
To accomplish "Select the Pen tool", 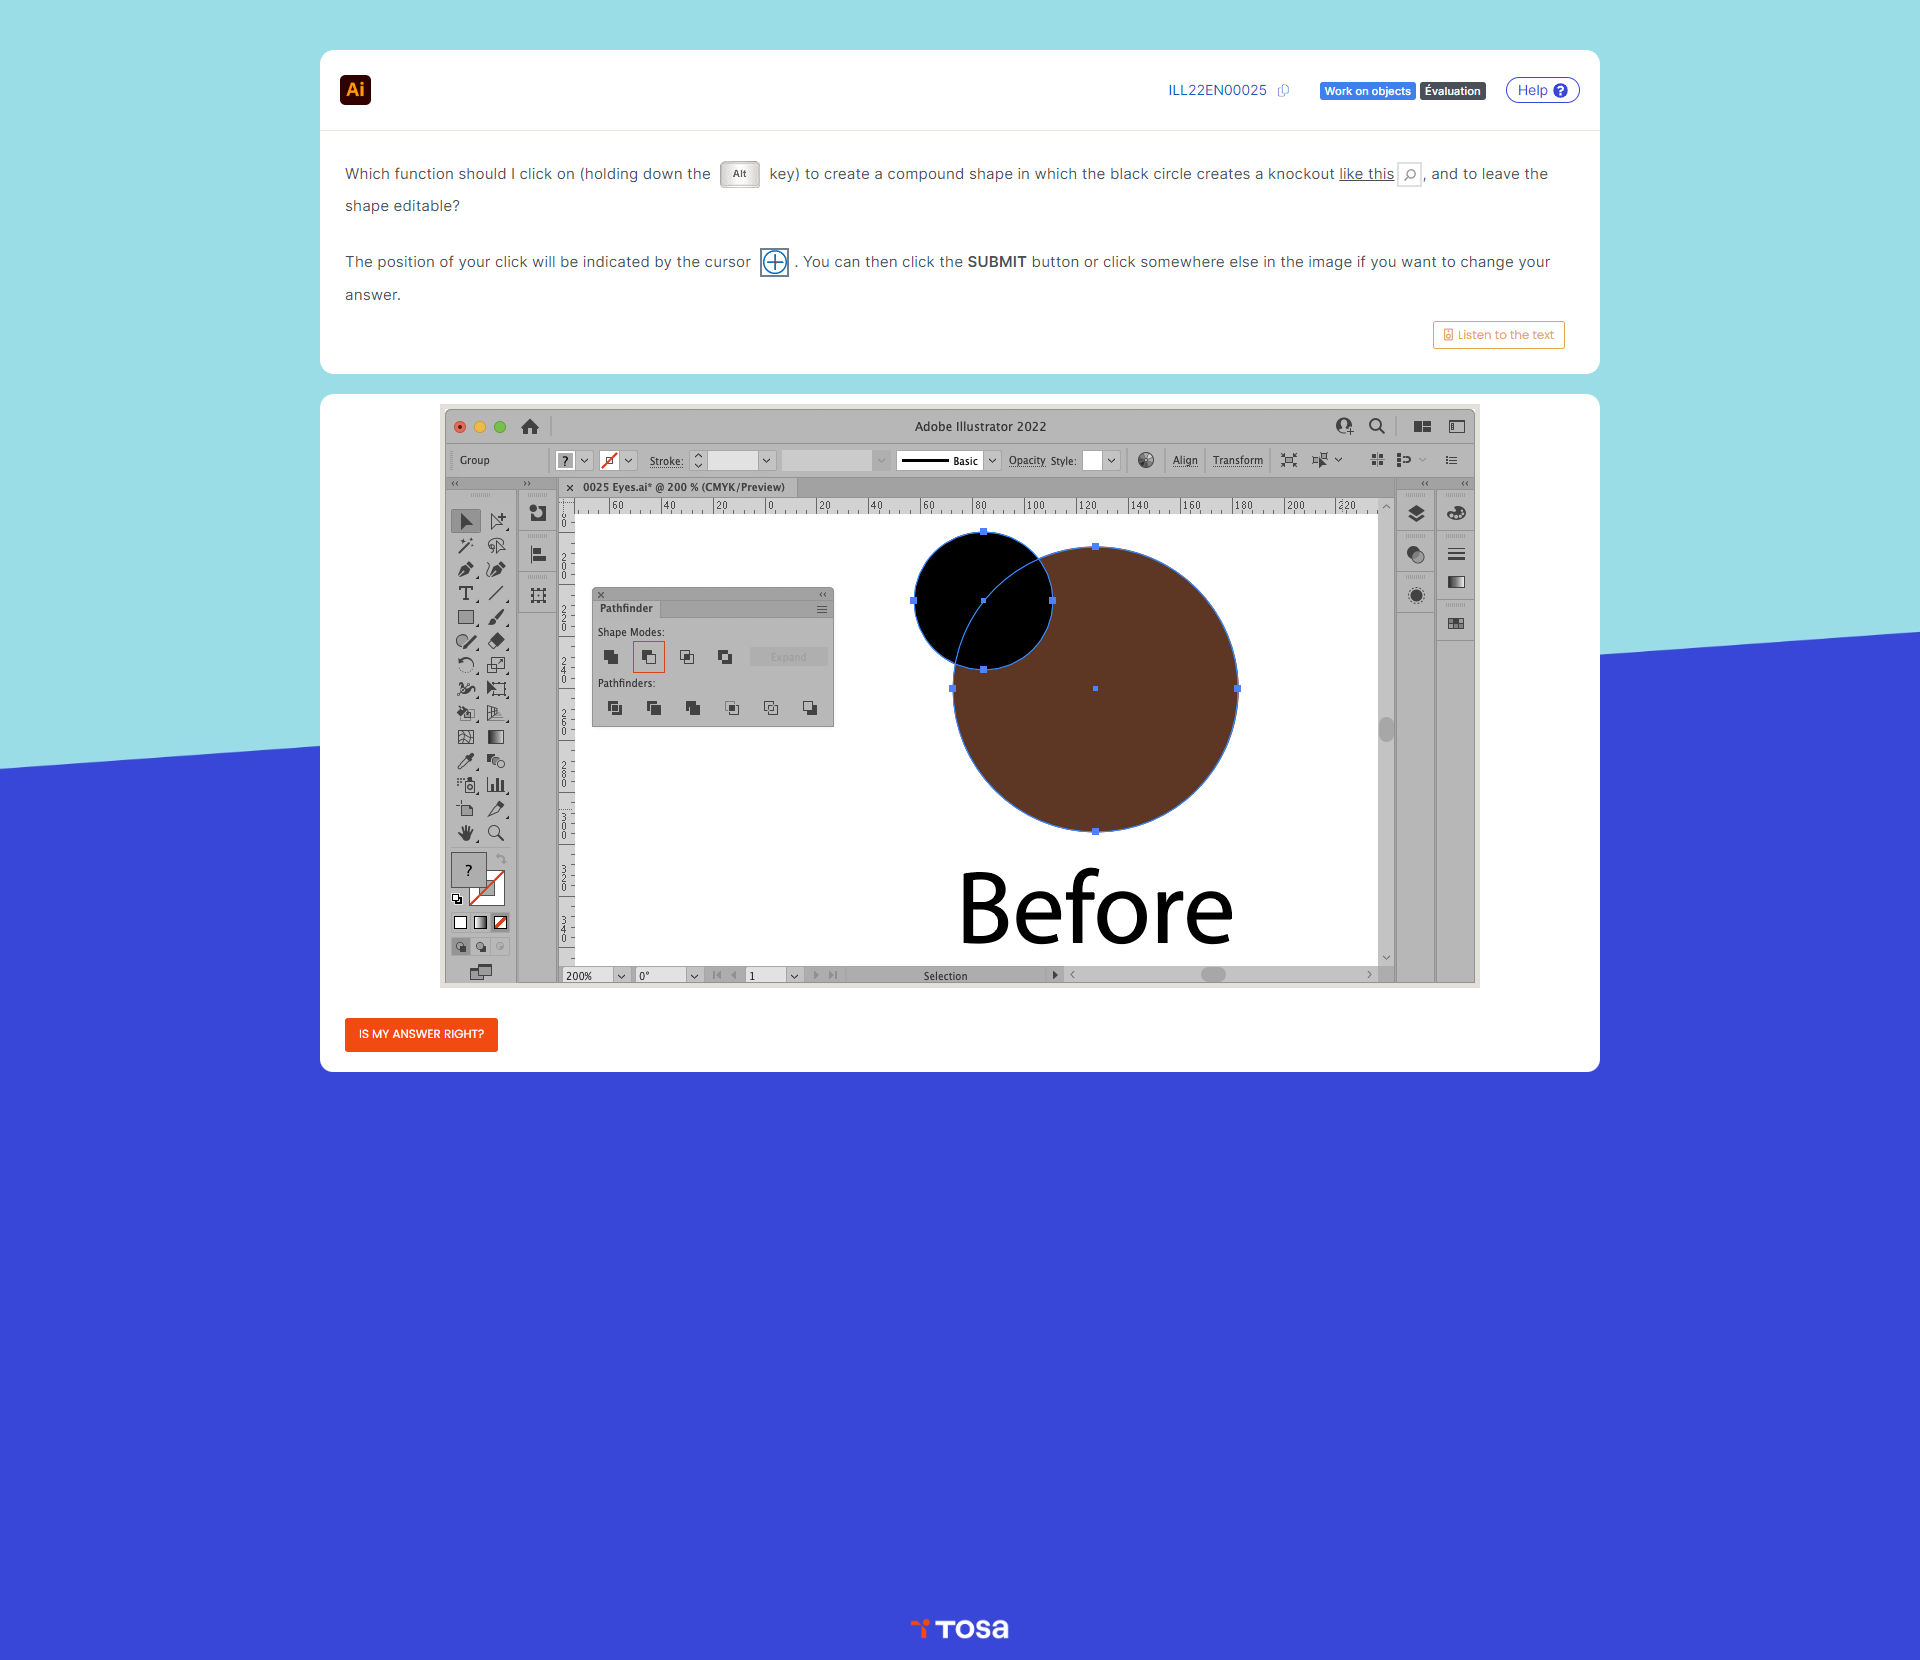I will (x=466, y=570).
